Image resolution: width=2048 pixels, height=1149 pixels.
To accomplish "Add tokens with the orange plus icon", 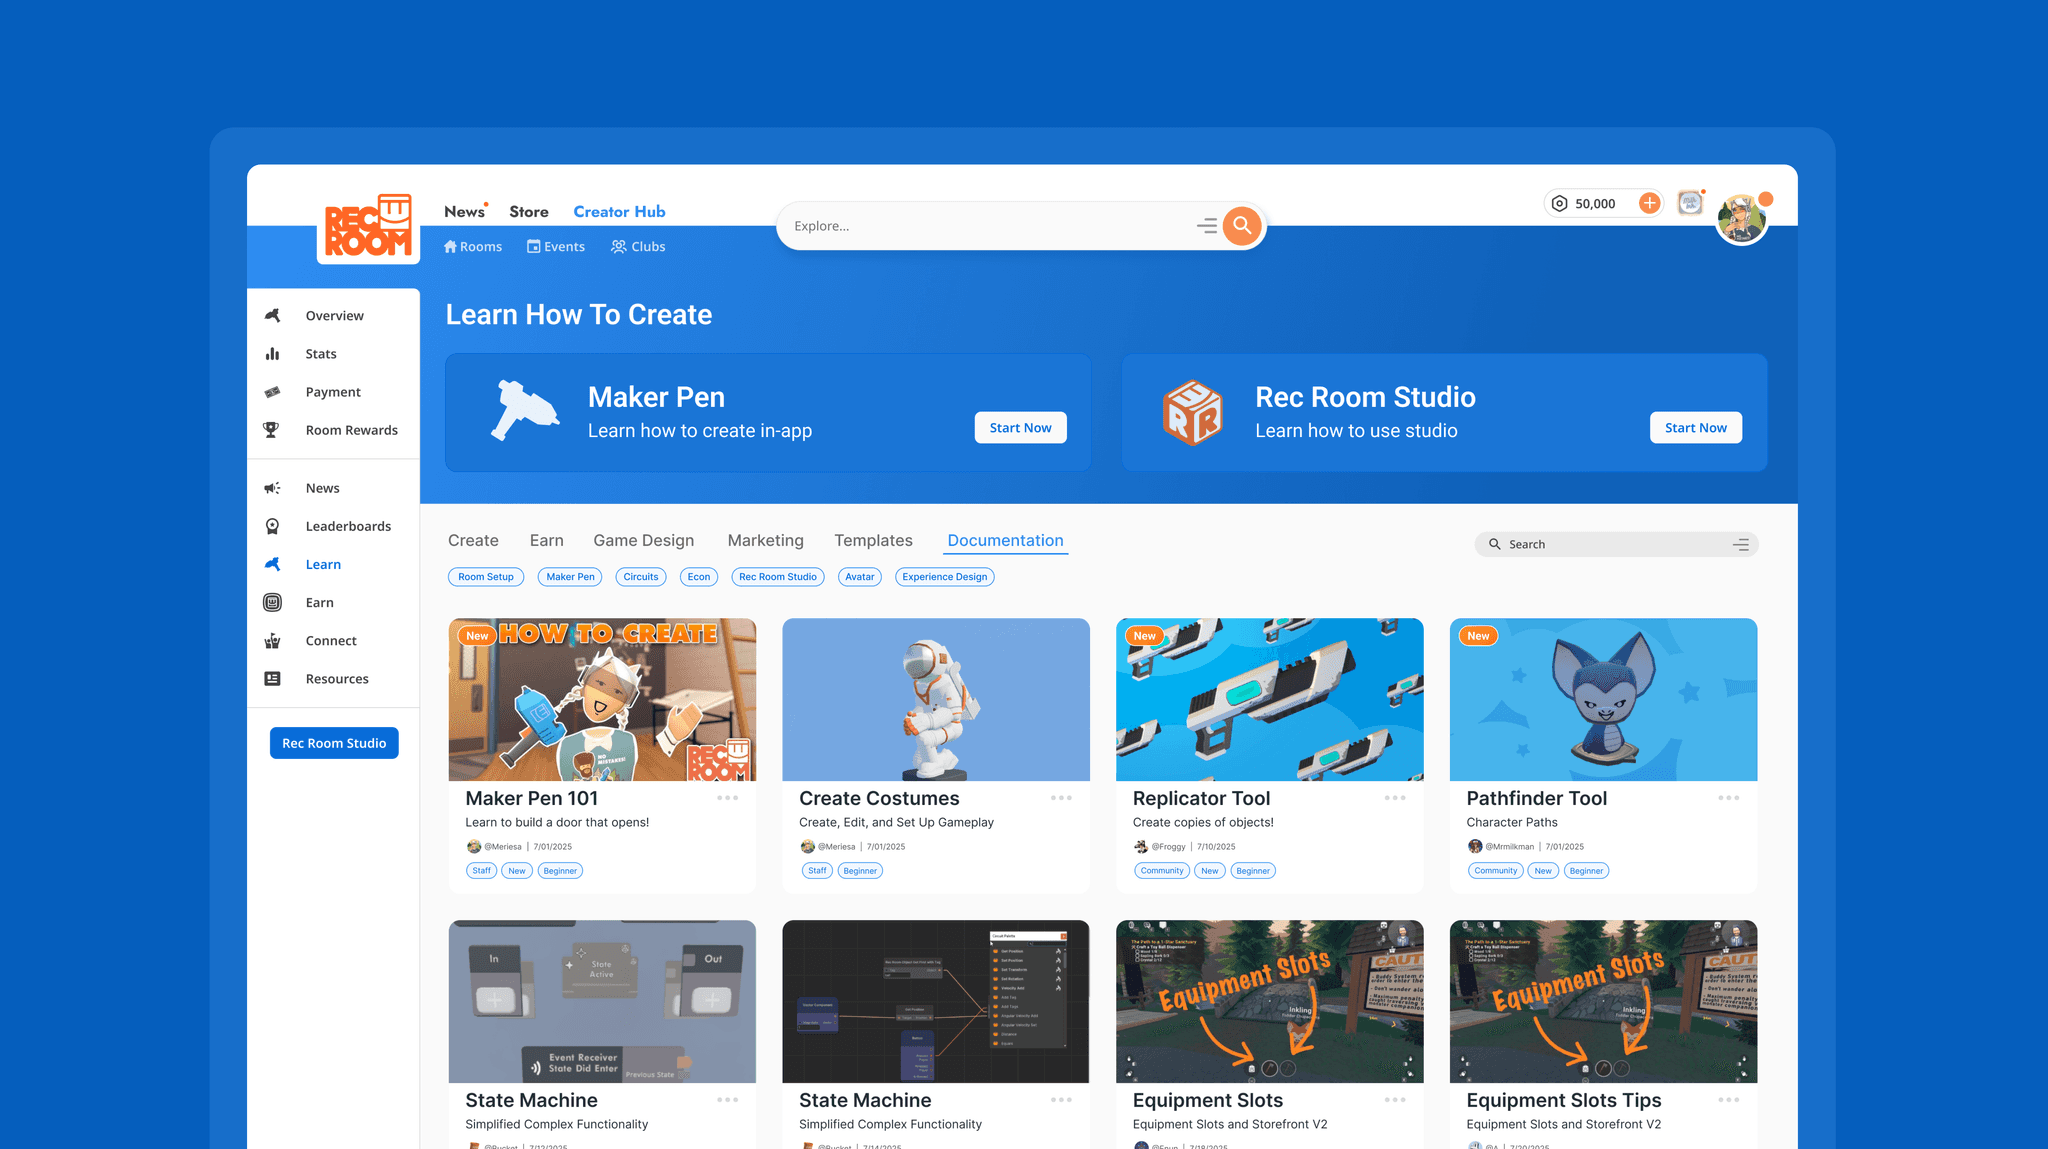I will [1649, 203].
